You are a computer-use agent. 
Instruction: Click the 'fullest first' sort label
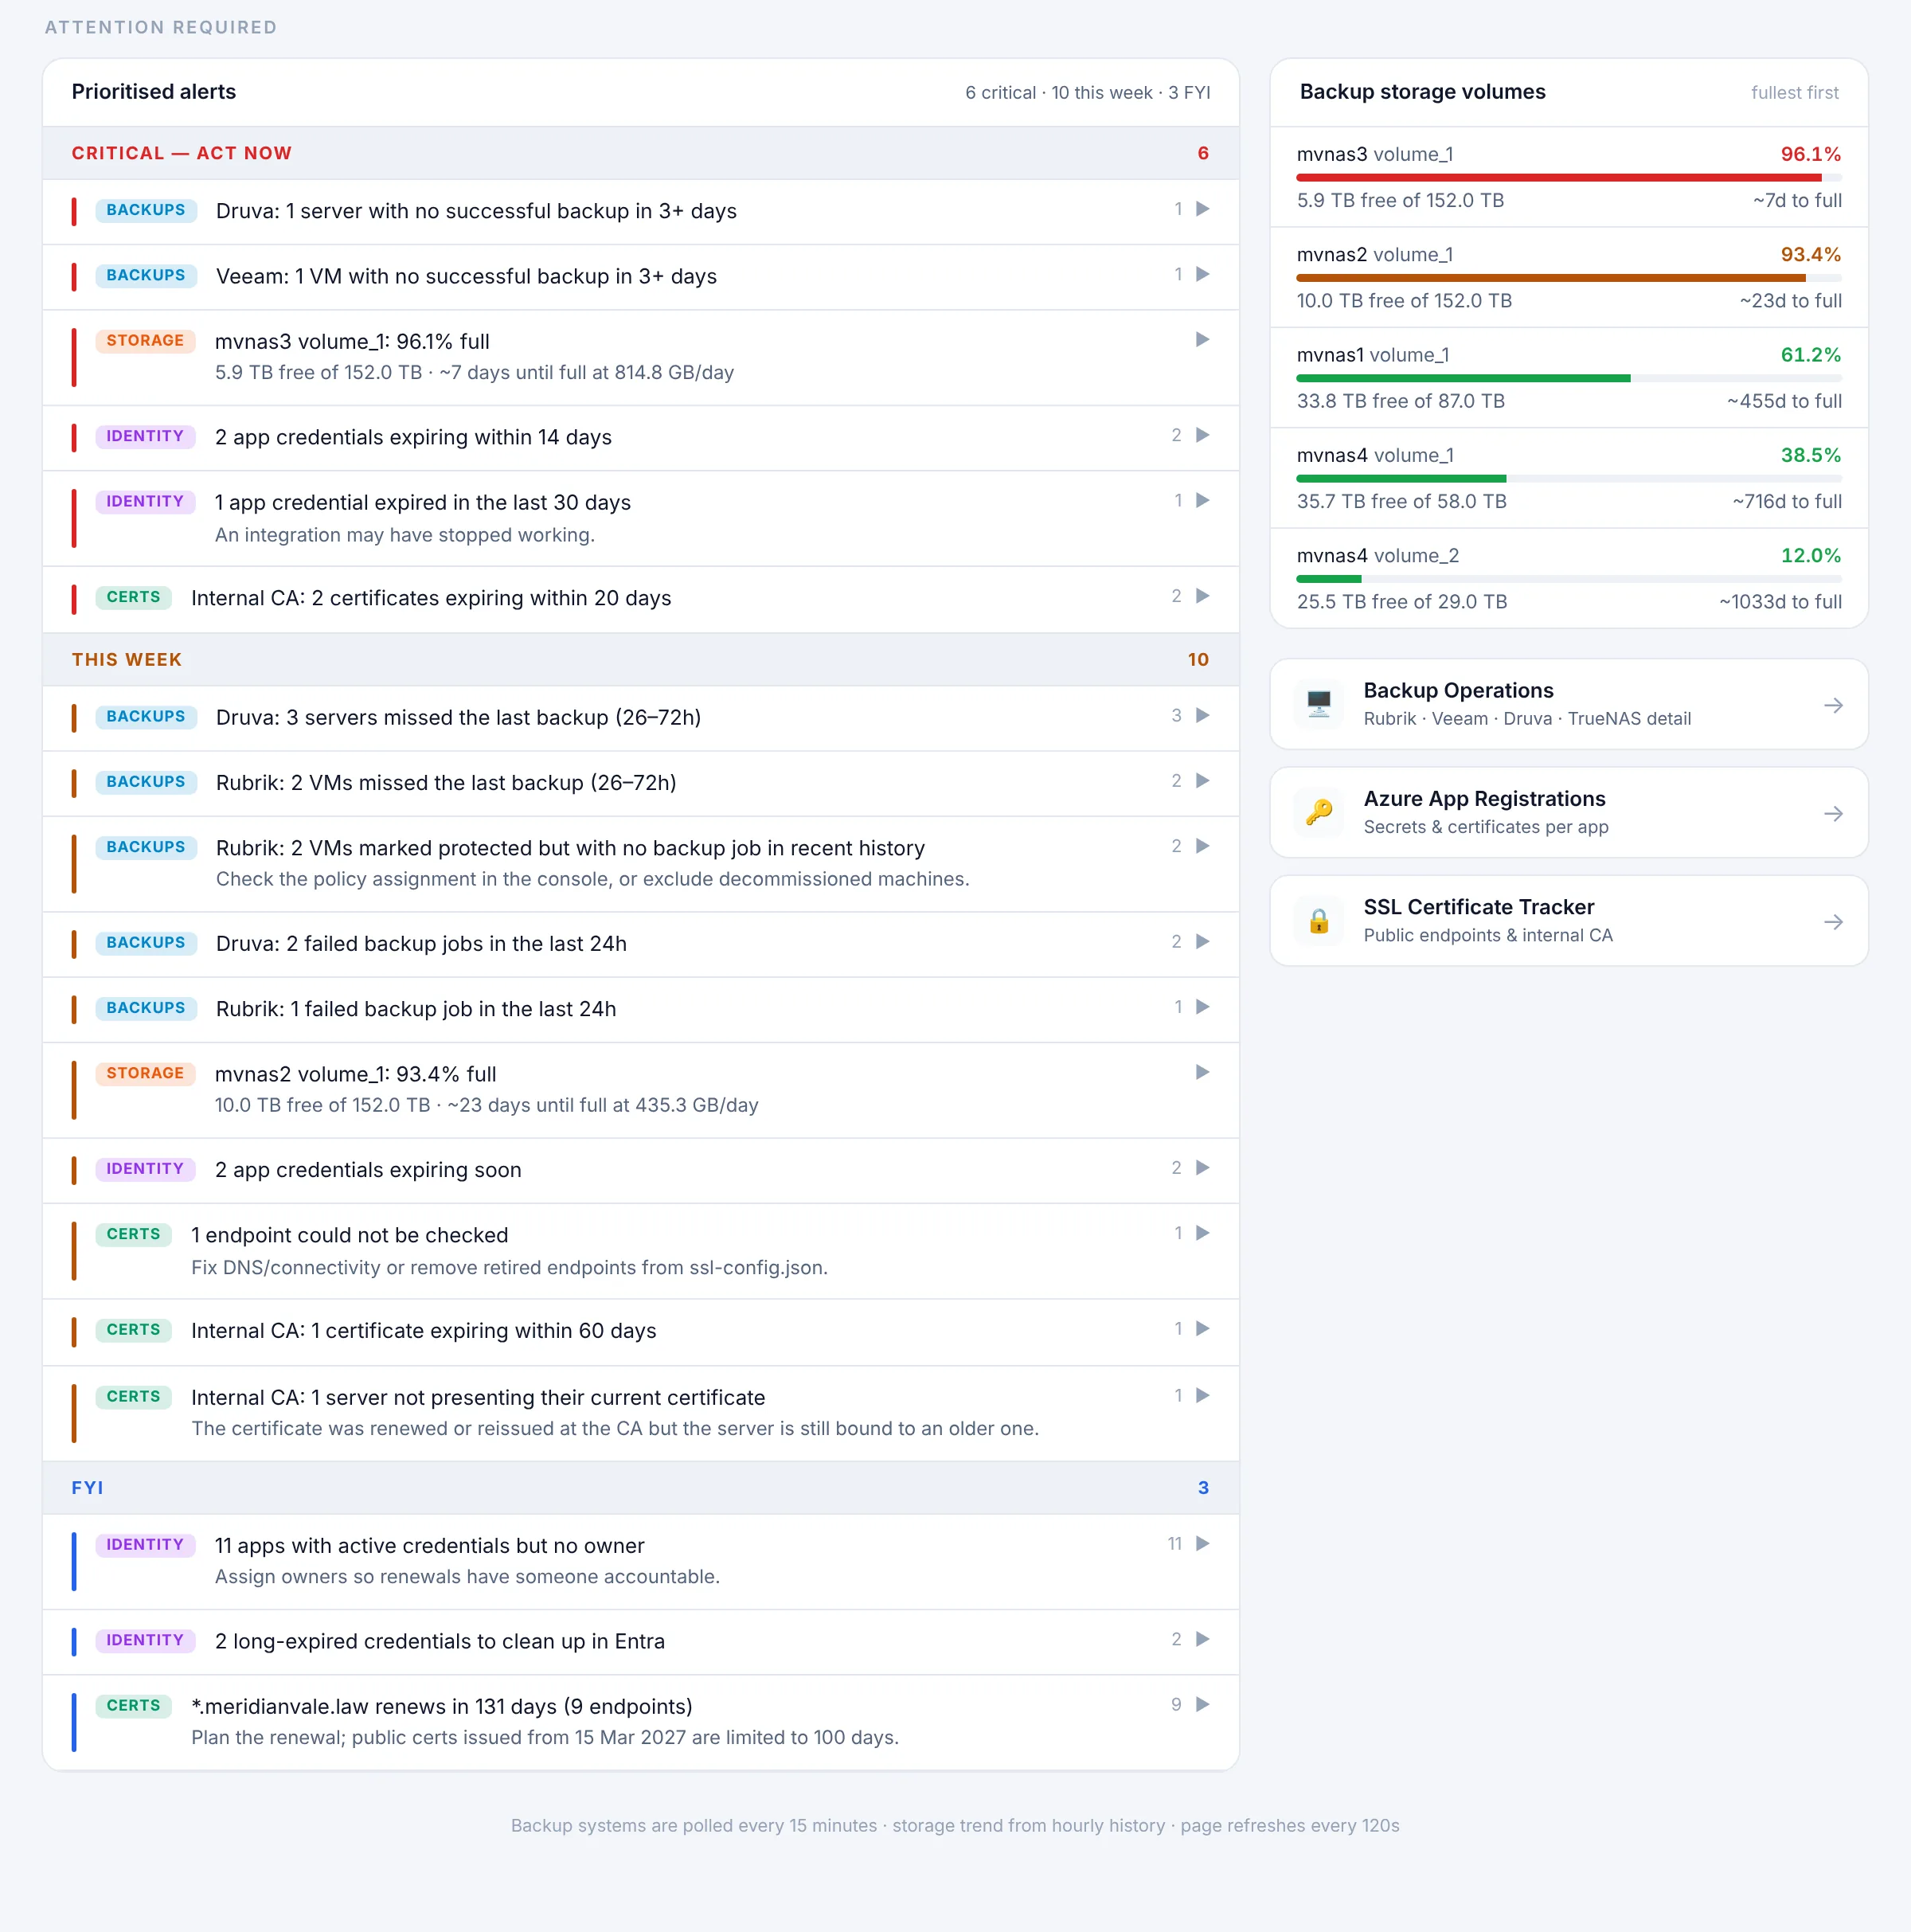coord(1794,92)
